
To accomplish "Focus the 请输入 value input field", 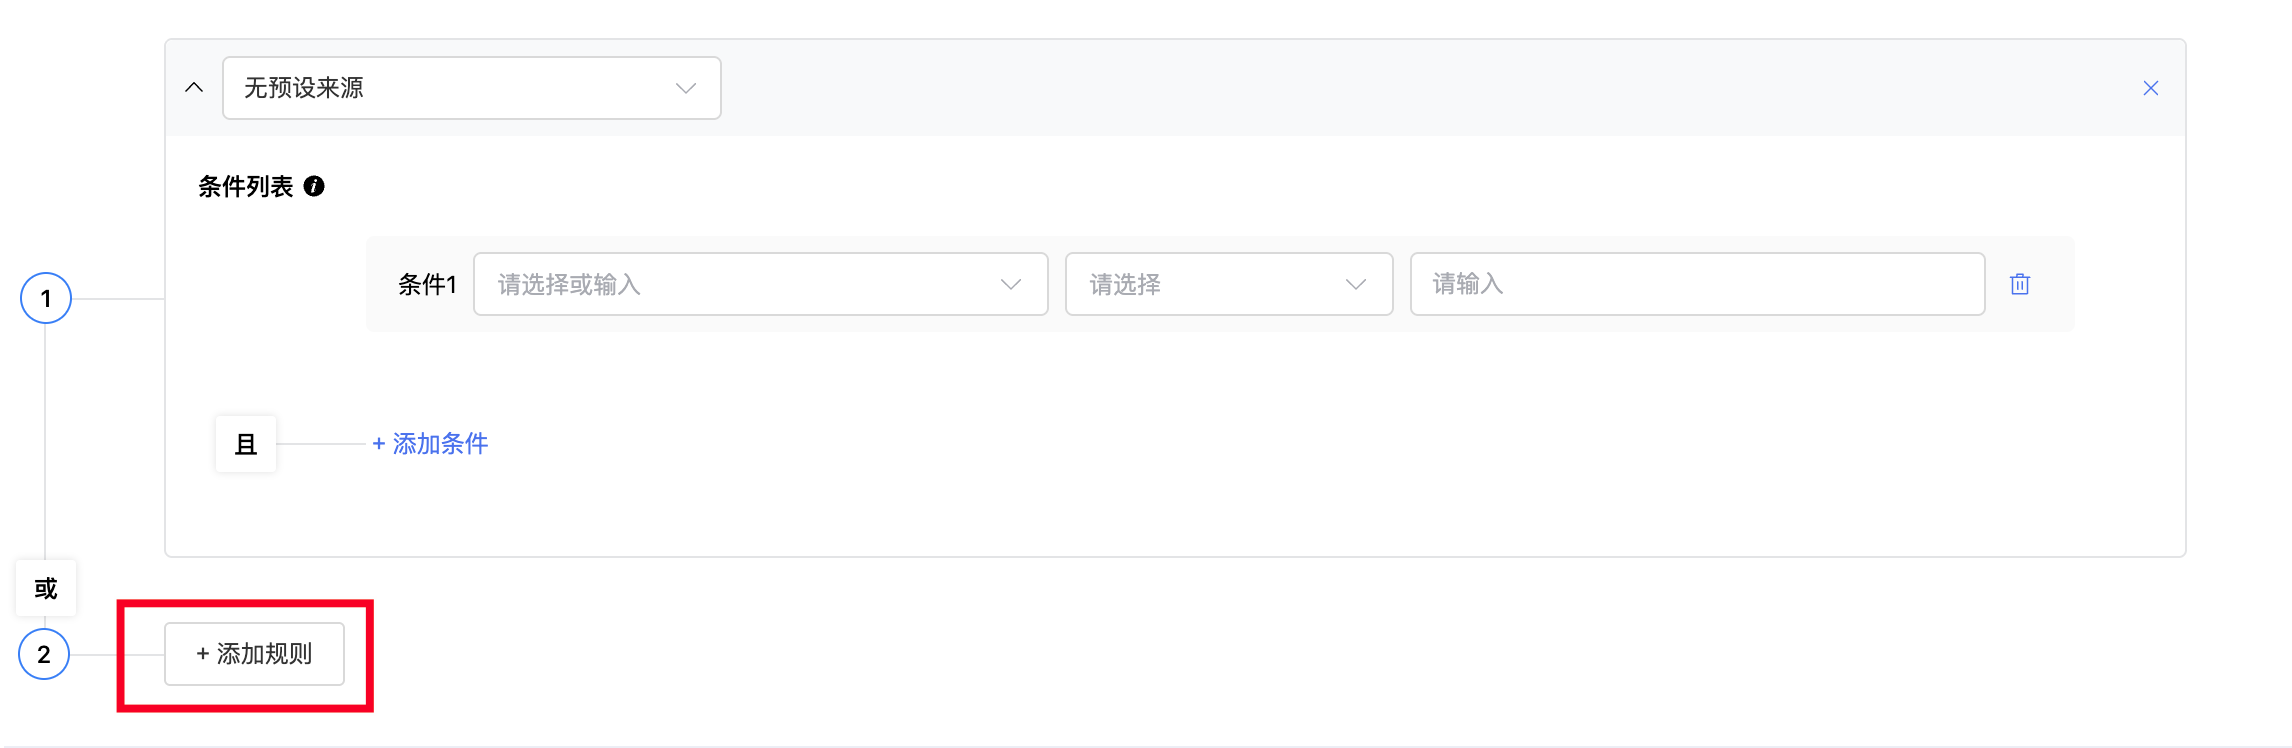I will pos(1696,284).
